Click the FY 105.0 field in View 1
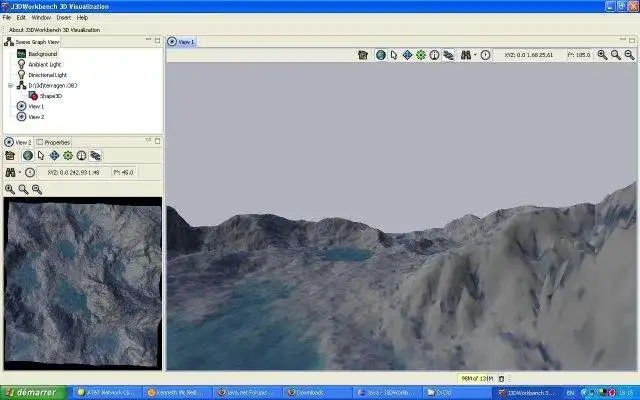 [x=579, y=55]
